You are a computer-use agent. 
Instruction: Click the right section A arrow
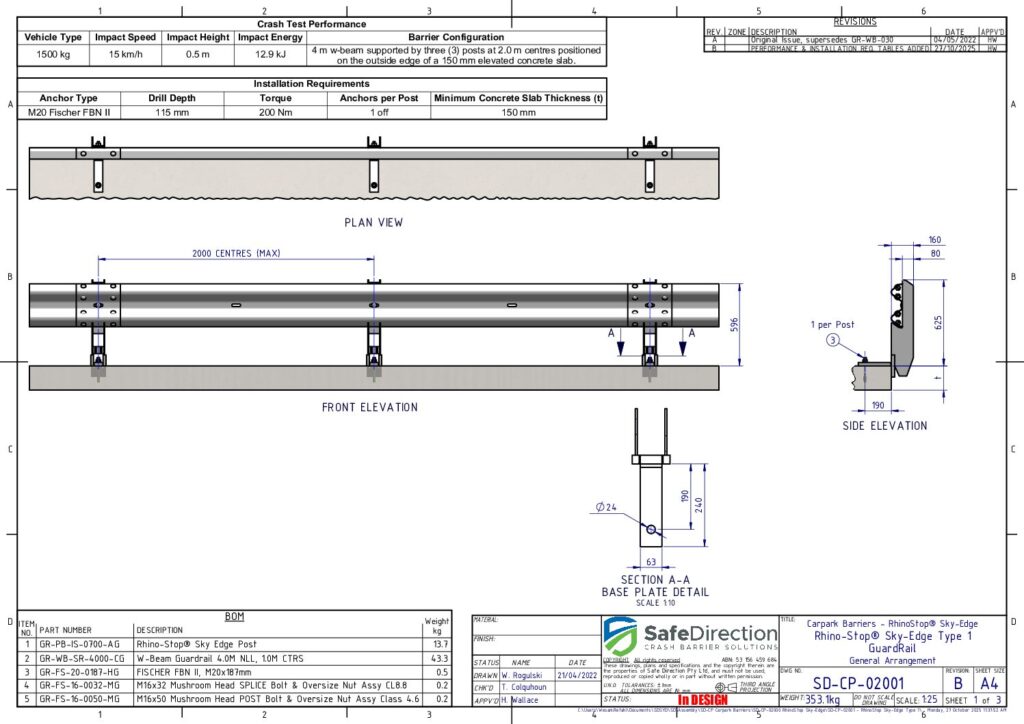[x=683, y=346]
